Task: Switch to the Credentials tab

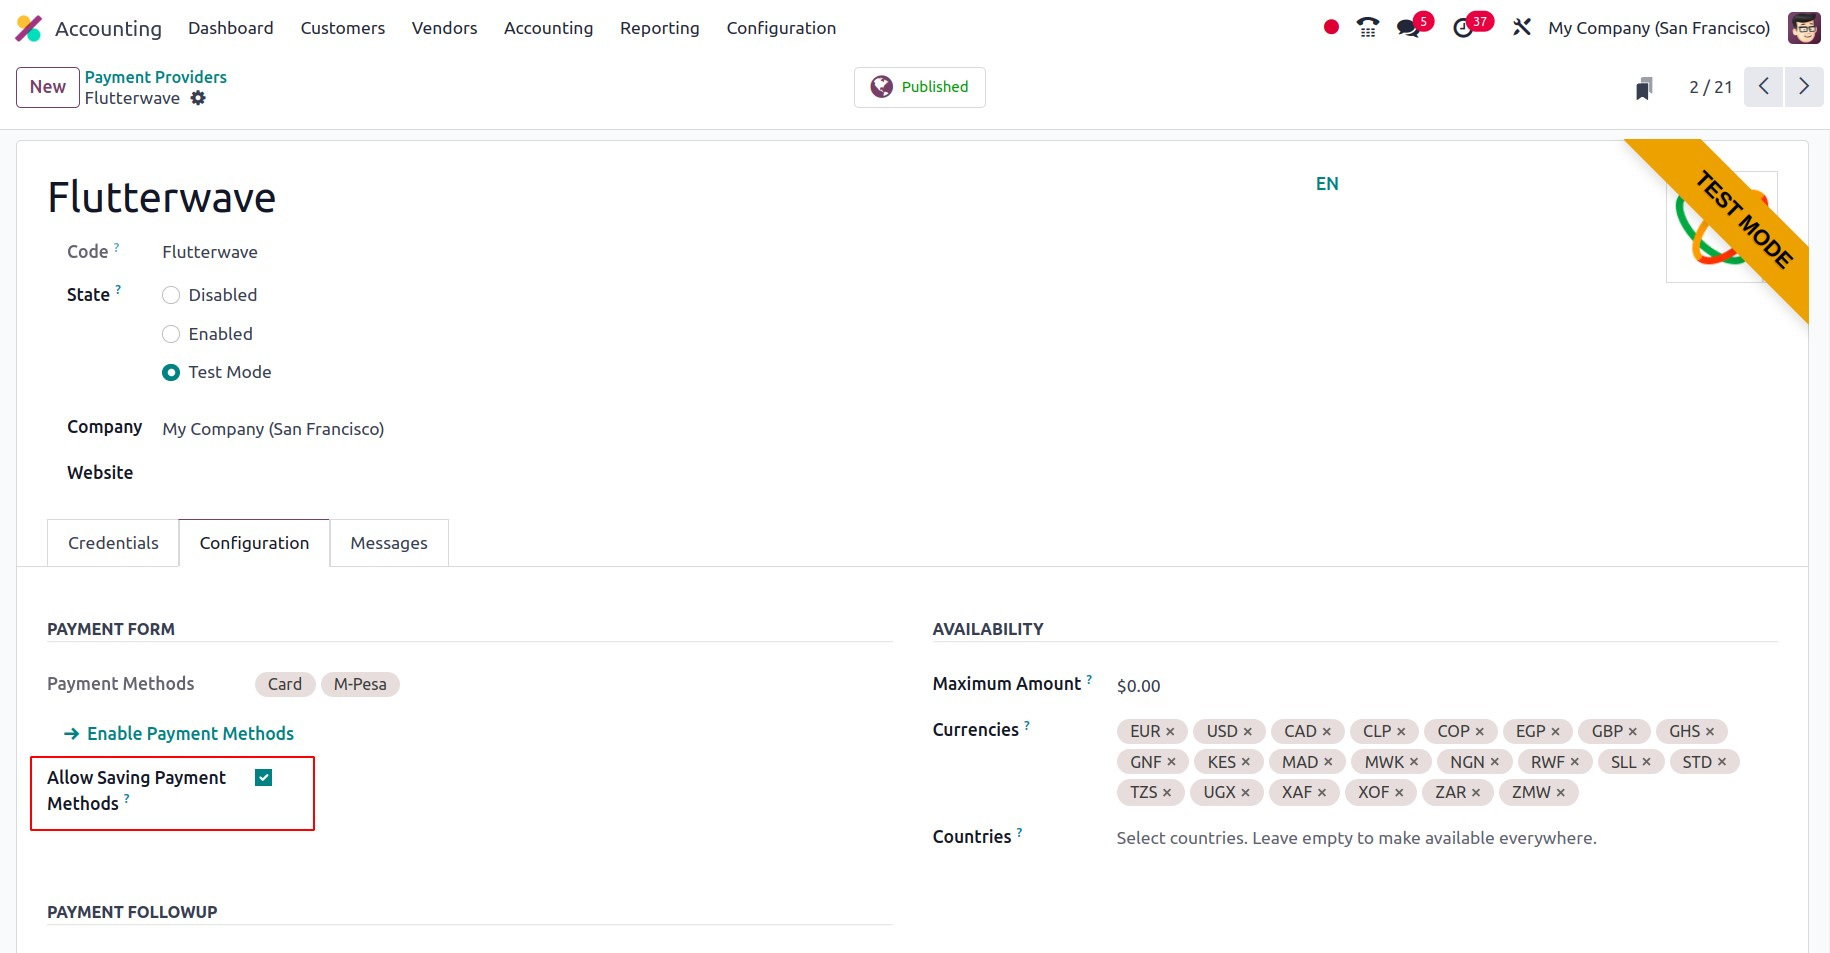Action: coord(113,543)
